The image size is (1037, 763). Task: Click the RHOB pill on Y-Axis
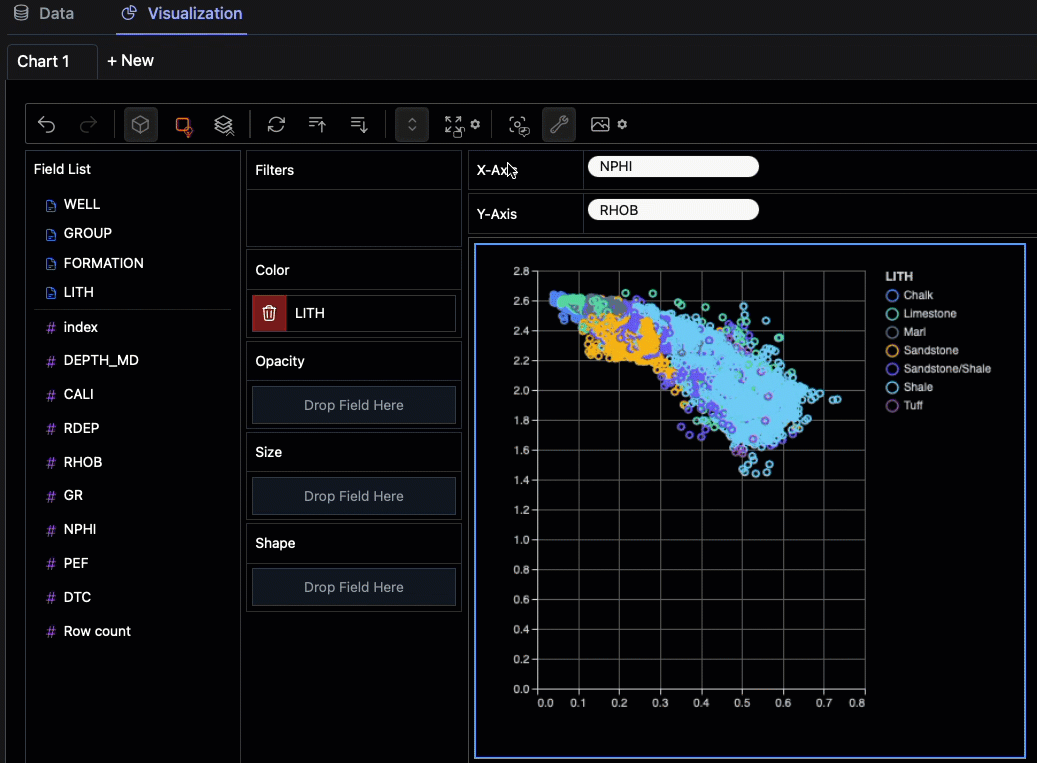pos(673,210)
